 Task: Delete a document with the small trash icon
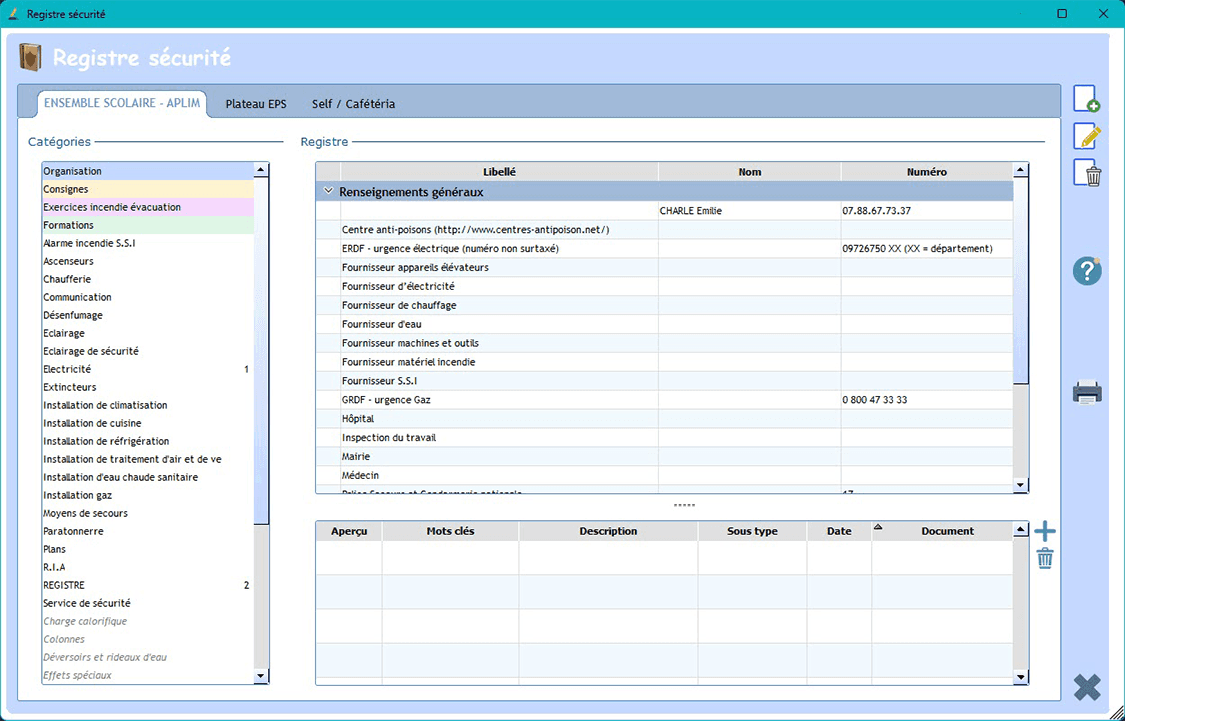(1045, 559)
